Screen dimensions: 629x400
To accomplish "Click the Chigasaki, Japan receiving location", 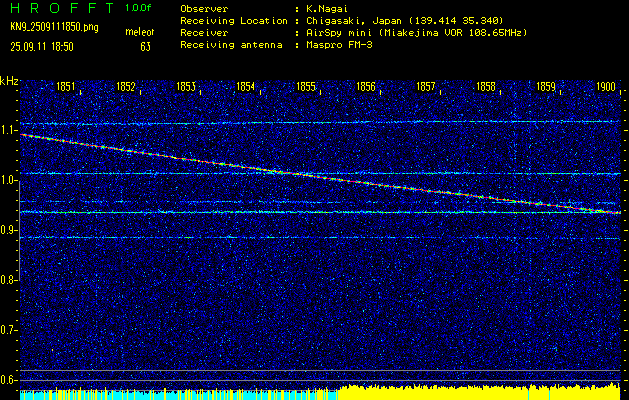I will (402, 21).
